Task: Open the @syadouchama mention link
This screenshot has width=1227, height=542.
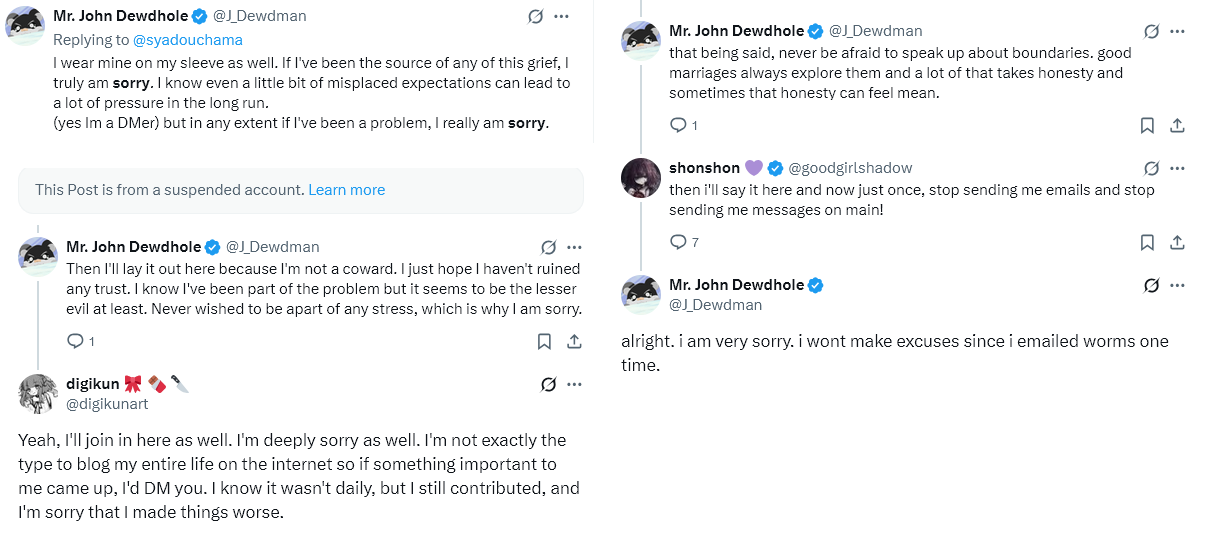Action: [188, 40]
